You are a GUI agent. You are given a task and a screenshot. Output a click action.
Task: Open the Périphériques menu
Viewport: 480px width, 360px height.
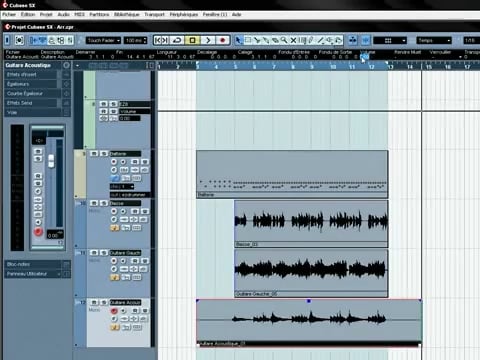tap(184, 14)
